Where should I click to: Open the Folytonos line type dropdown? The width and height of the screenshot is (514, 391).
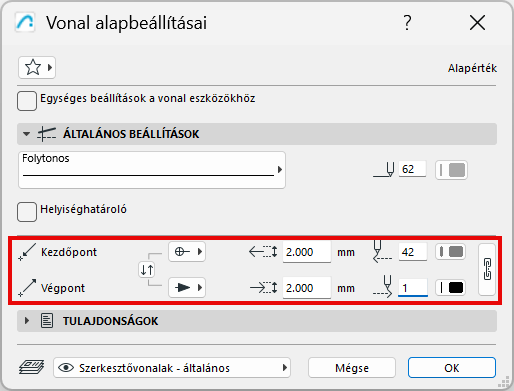pos(152,170)
